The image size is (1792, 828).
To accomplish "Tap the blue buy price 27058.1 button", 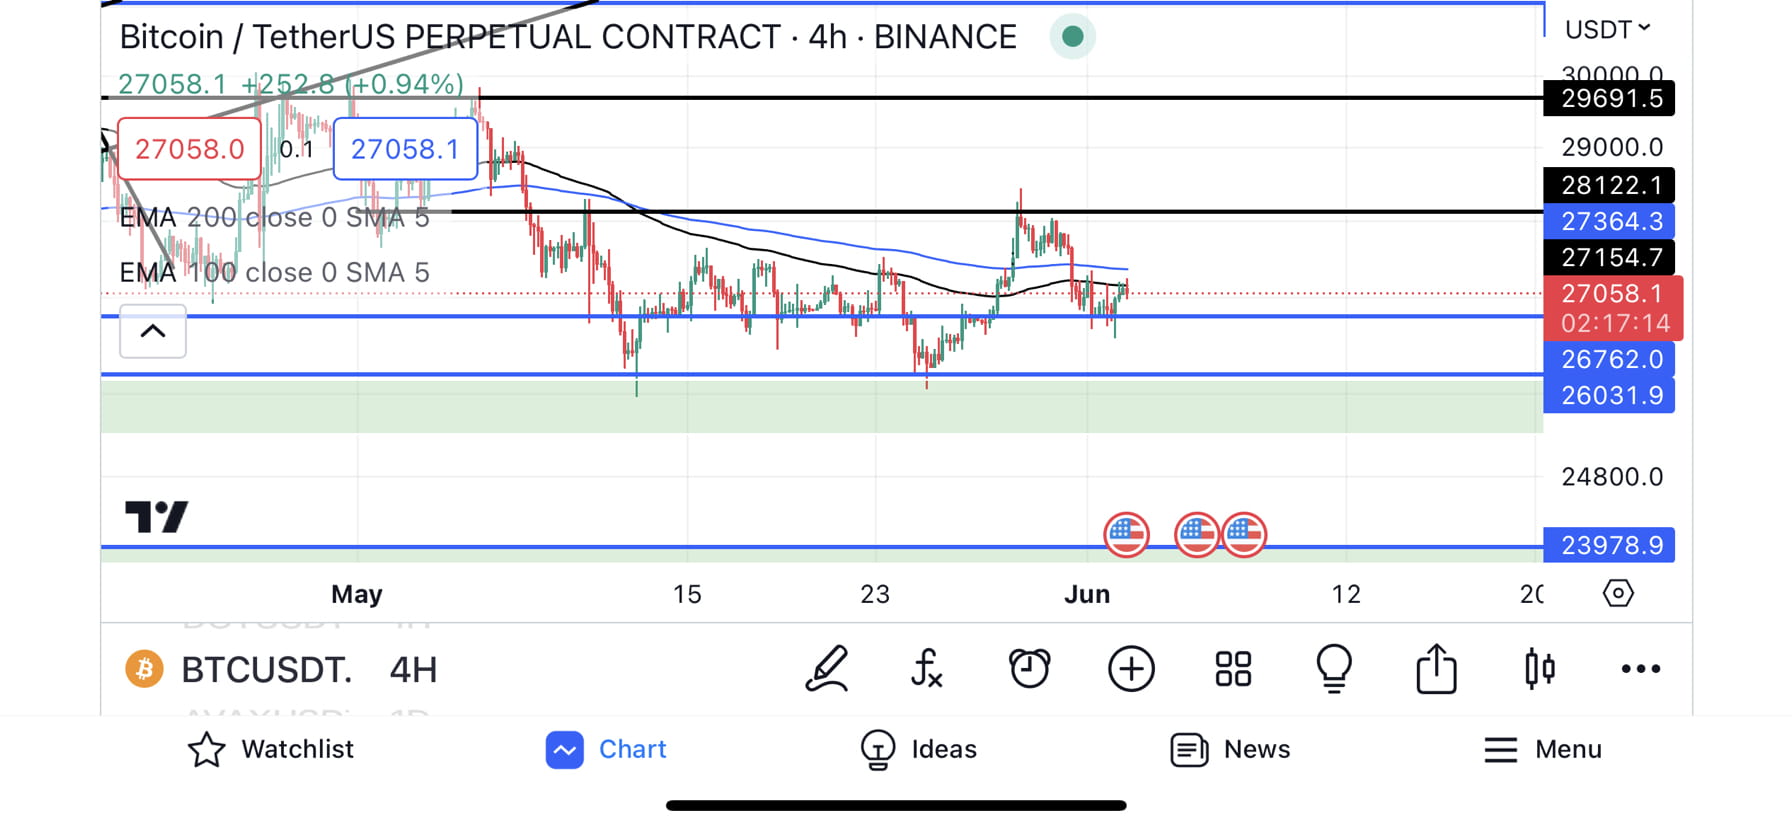I will tap(405, 149).
